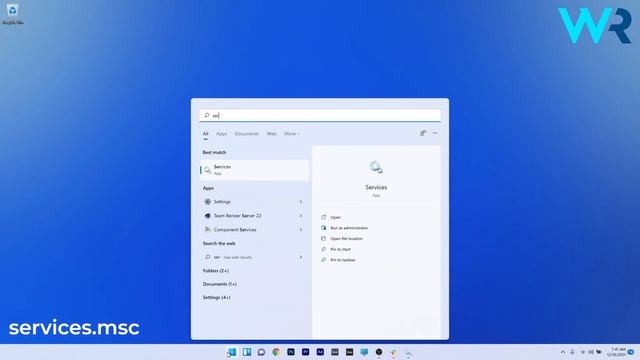Image resolution: width=640 pixels, height=360 pixels.
Task: Show hidden system tray icons chevron
Action: coord(563,352)
